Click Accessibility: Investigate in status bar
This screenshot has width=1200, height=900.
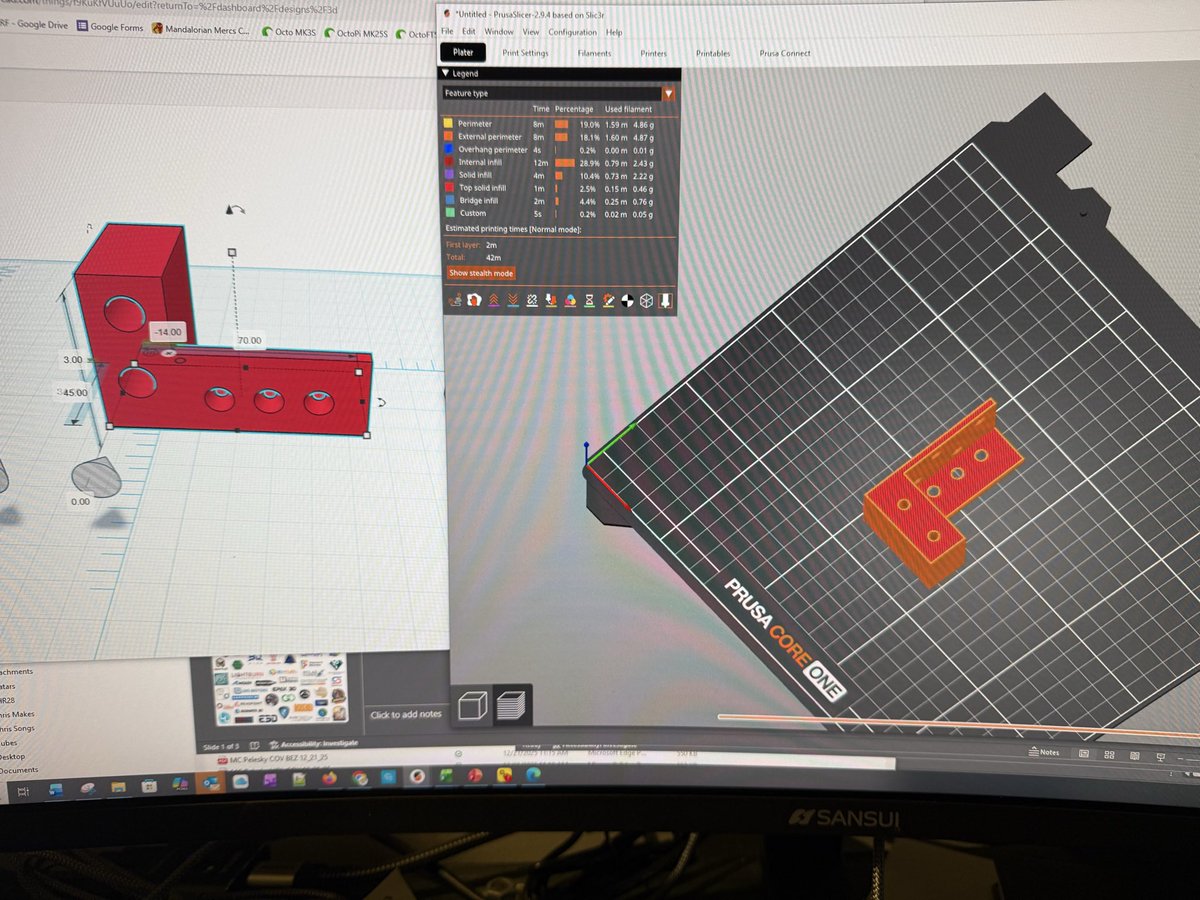point(314,743)
